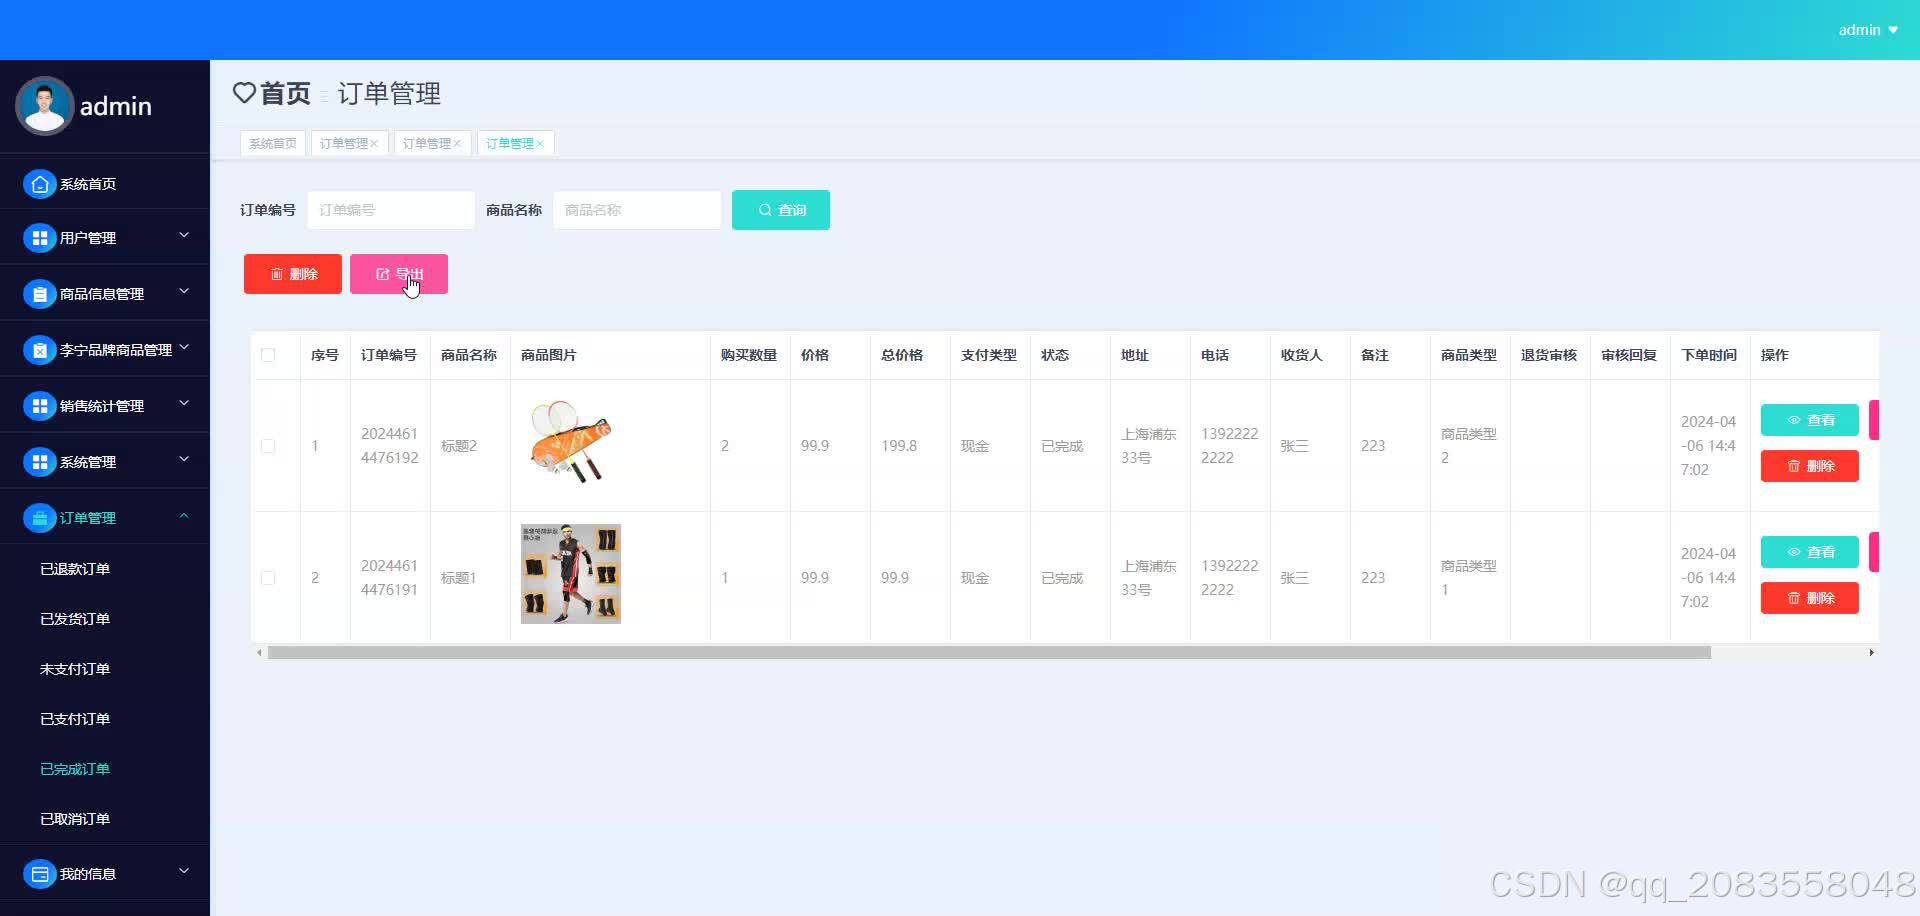Switch to the 系统首页 tab
1920x916 pixels.
point(273,144)
